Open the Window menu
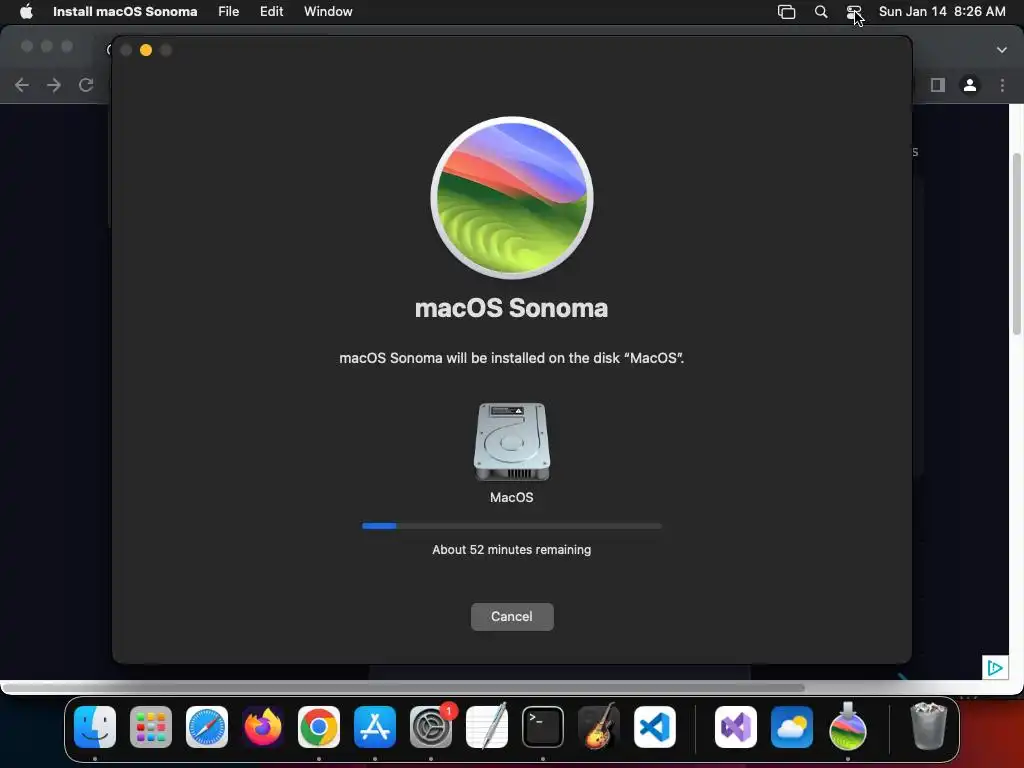 (328, 12)
